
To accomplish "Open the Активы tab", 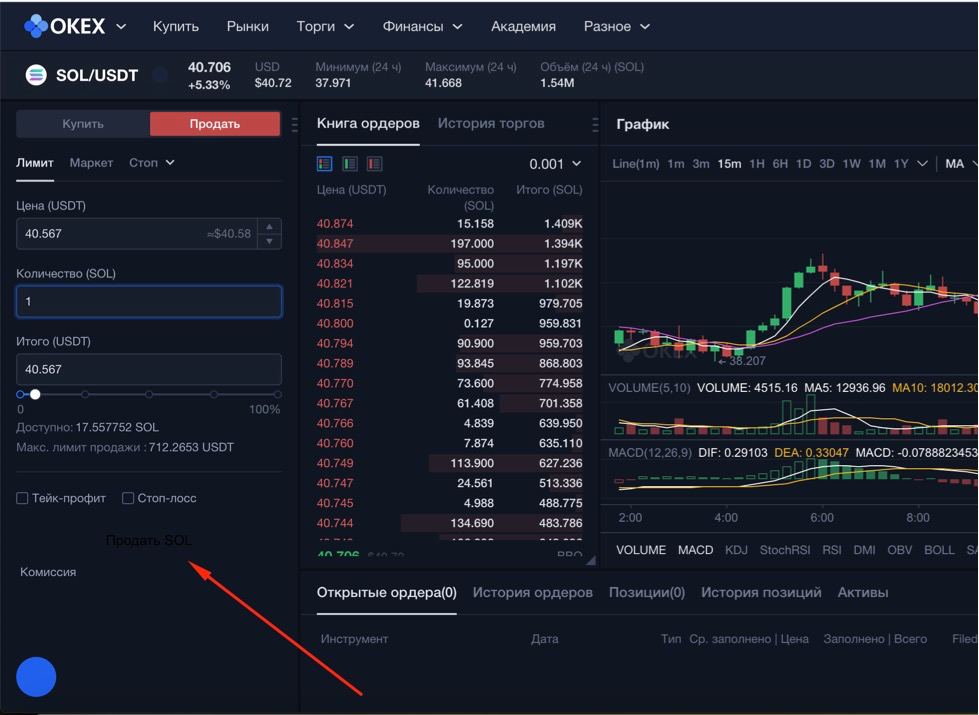I will tap(863, 592).
